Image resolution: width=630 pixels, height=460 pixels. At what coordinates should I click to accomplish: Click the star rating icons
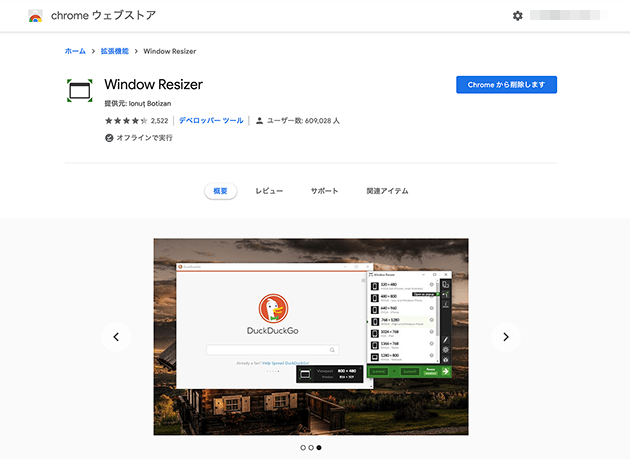pyautogui.click(x=126, y=121)
